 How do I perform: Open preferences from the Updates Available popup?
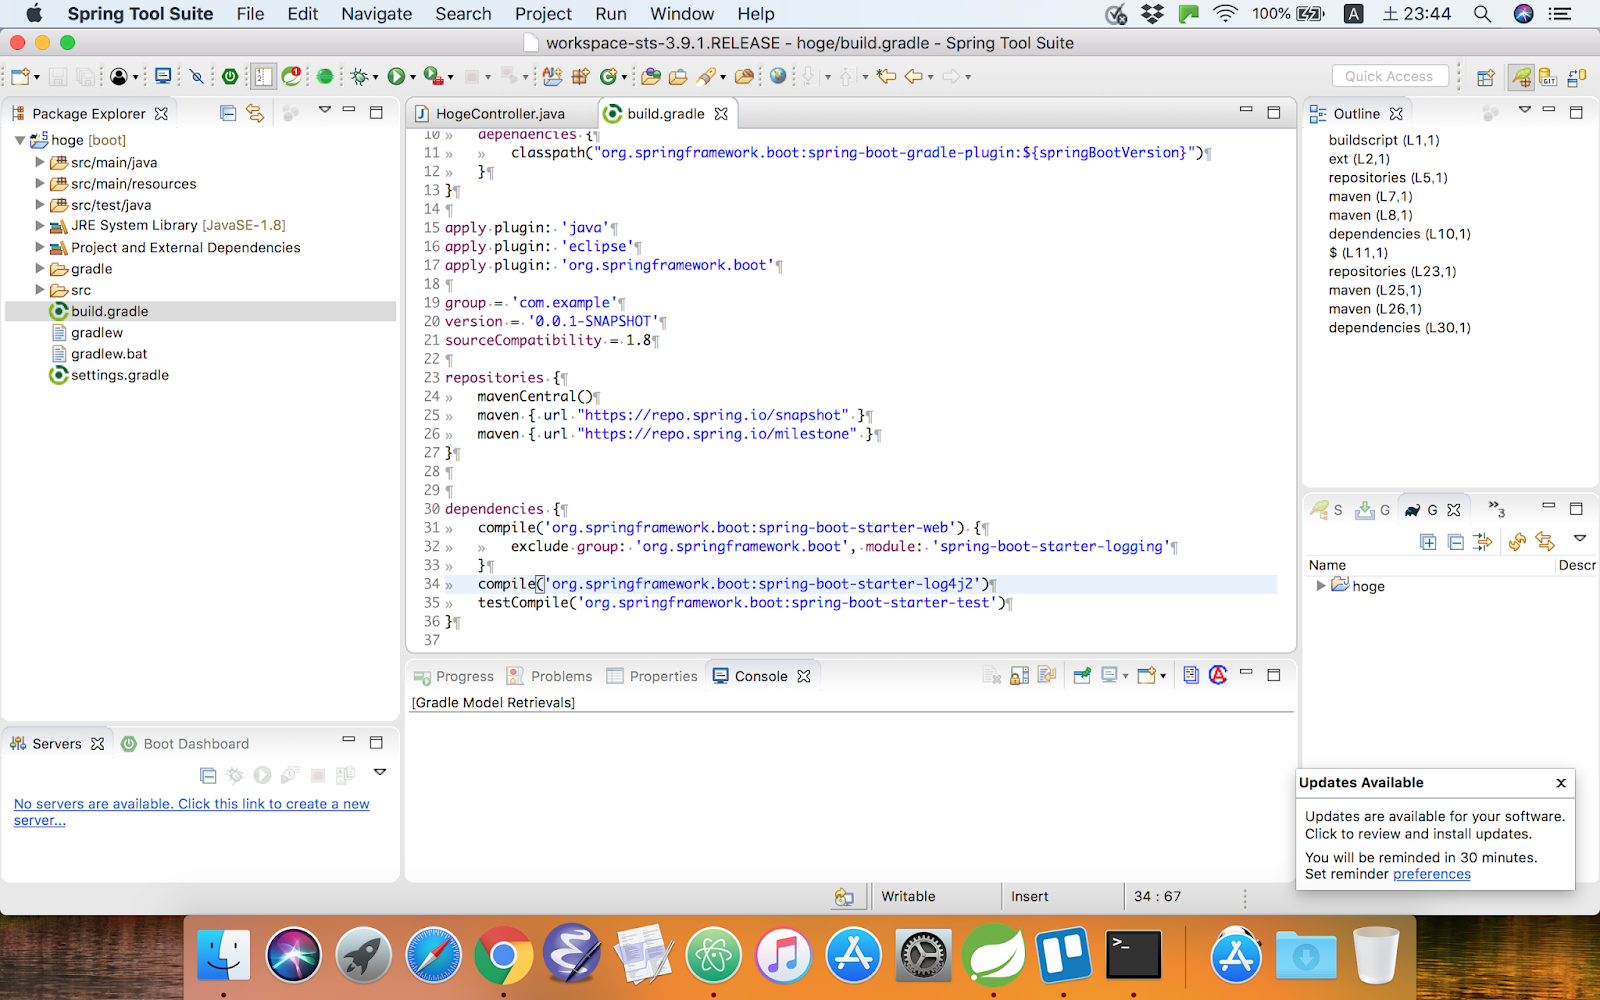(x=1431, y=873)
